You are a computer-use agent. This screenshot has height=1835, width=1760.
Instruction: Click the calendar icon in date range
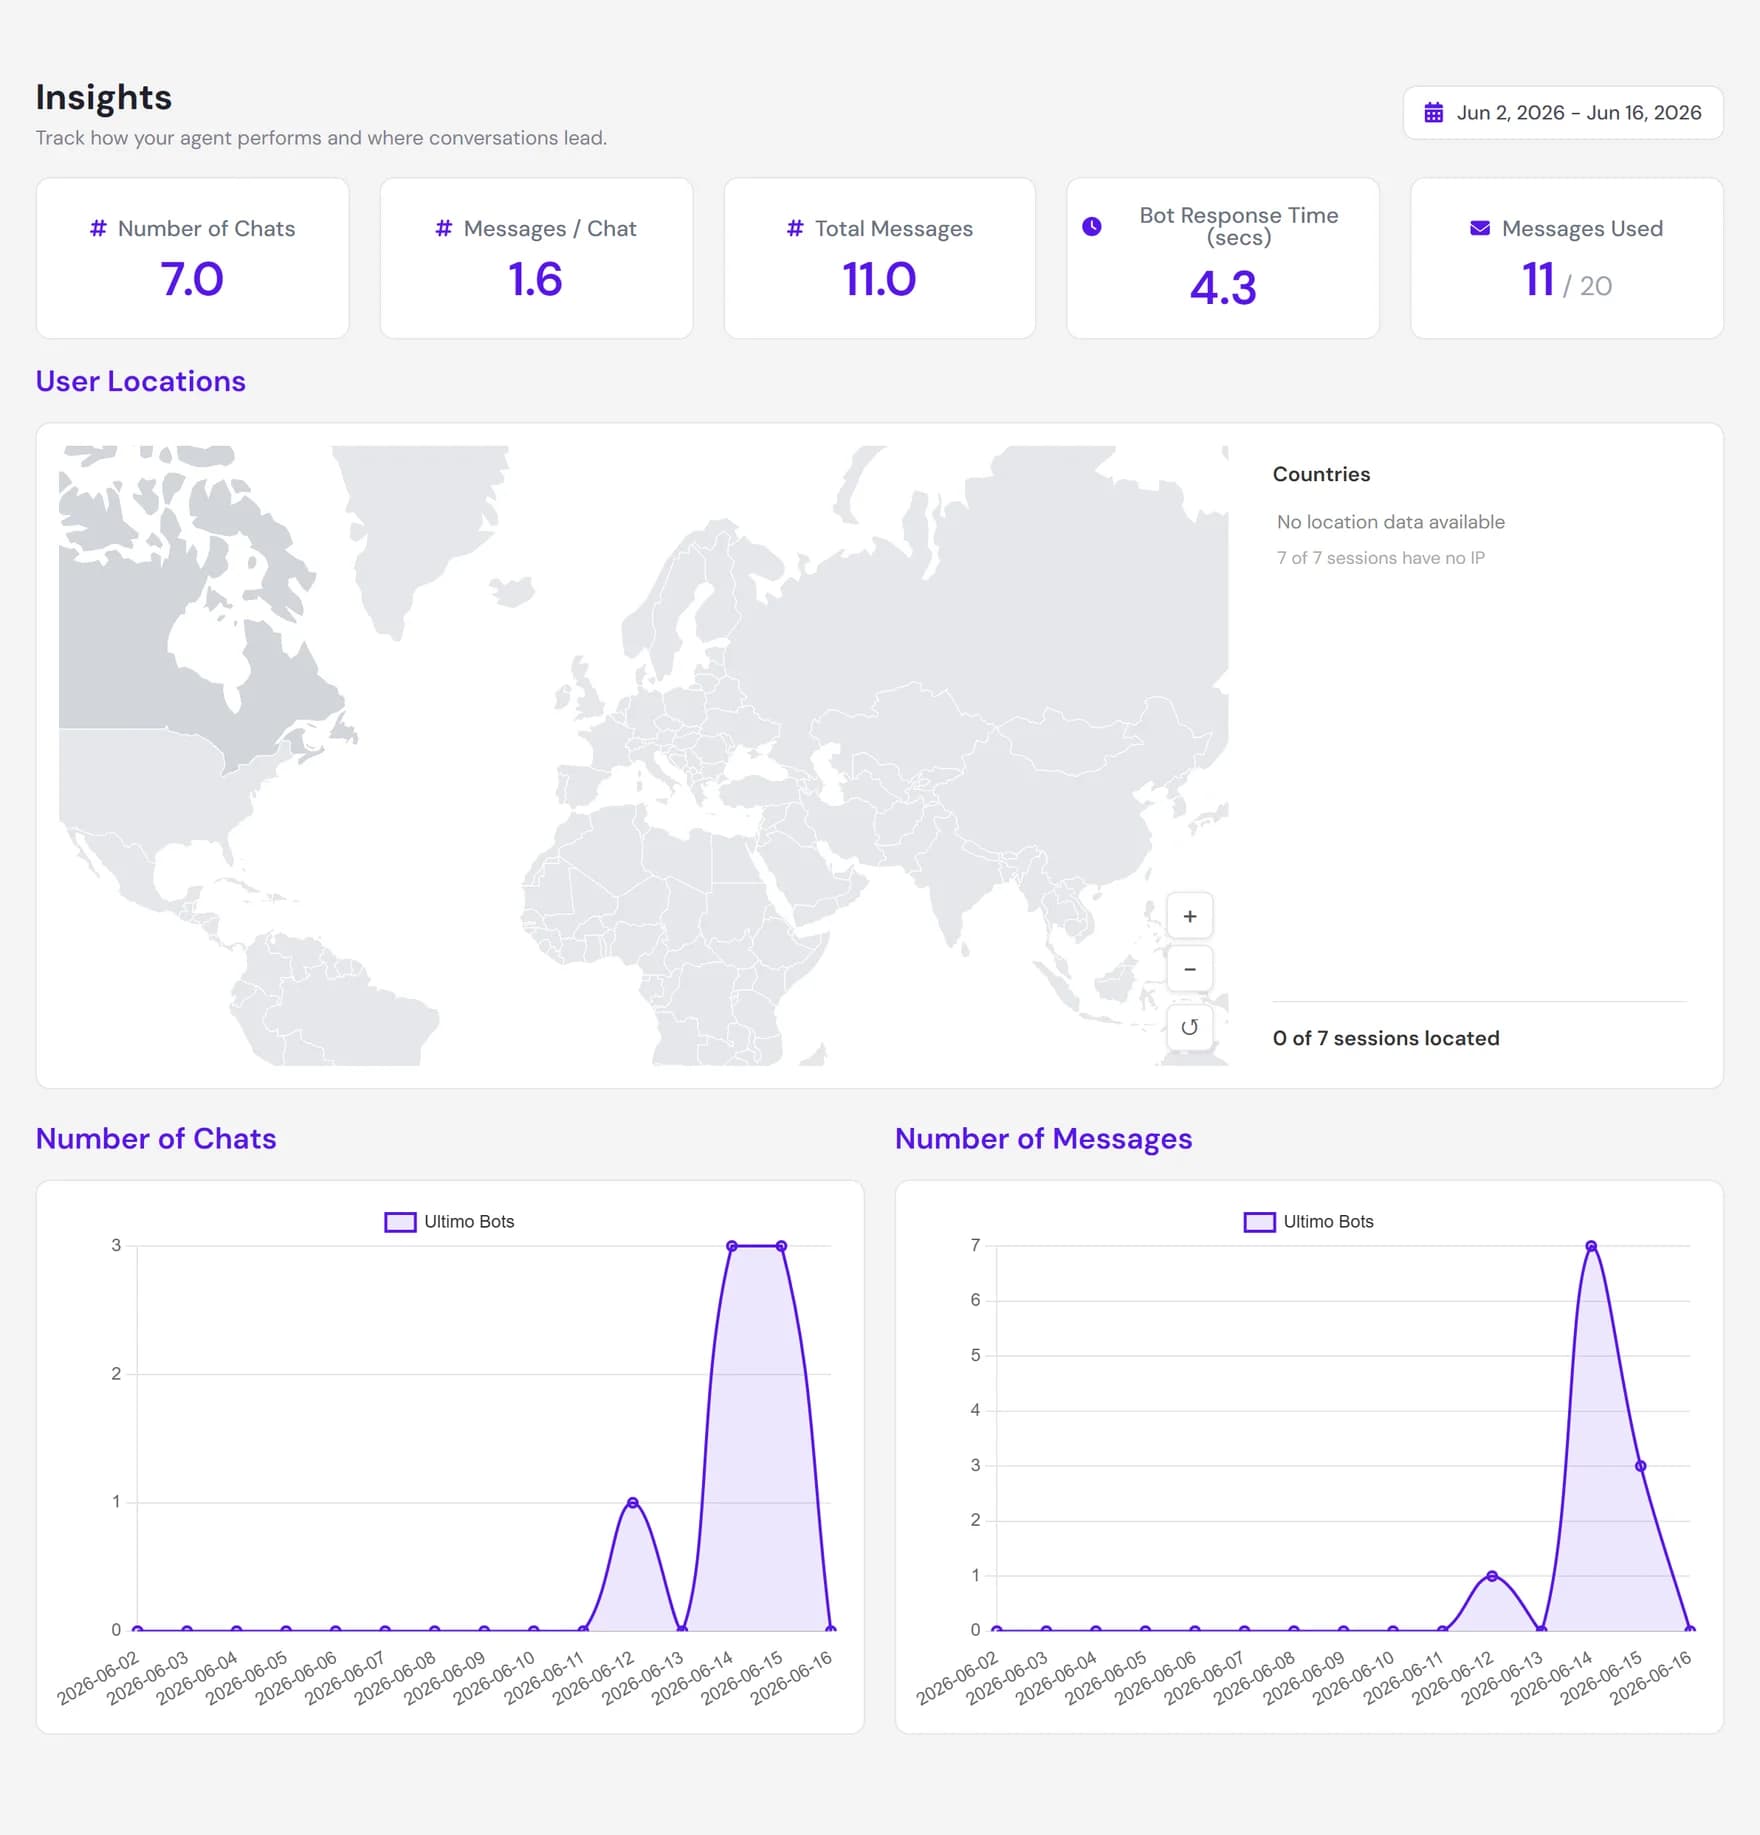1433,113
